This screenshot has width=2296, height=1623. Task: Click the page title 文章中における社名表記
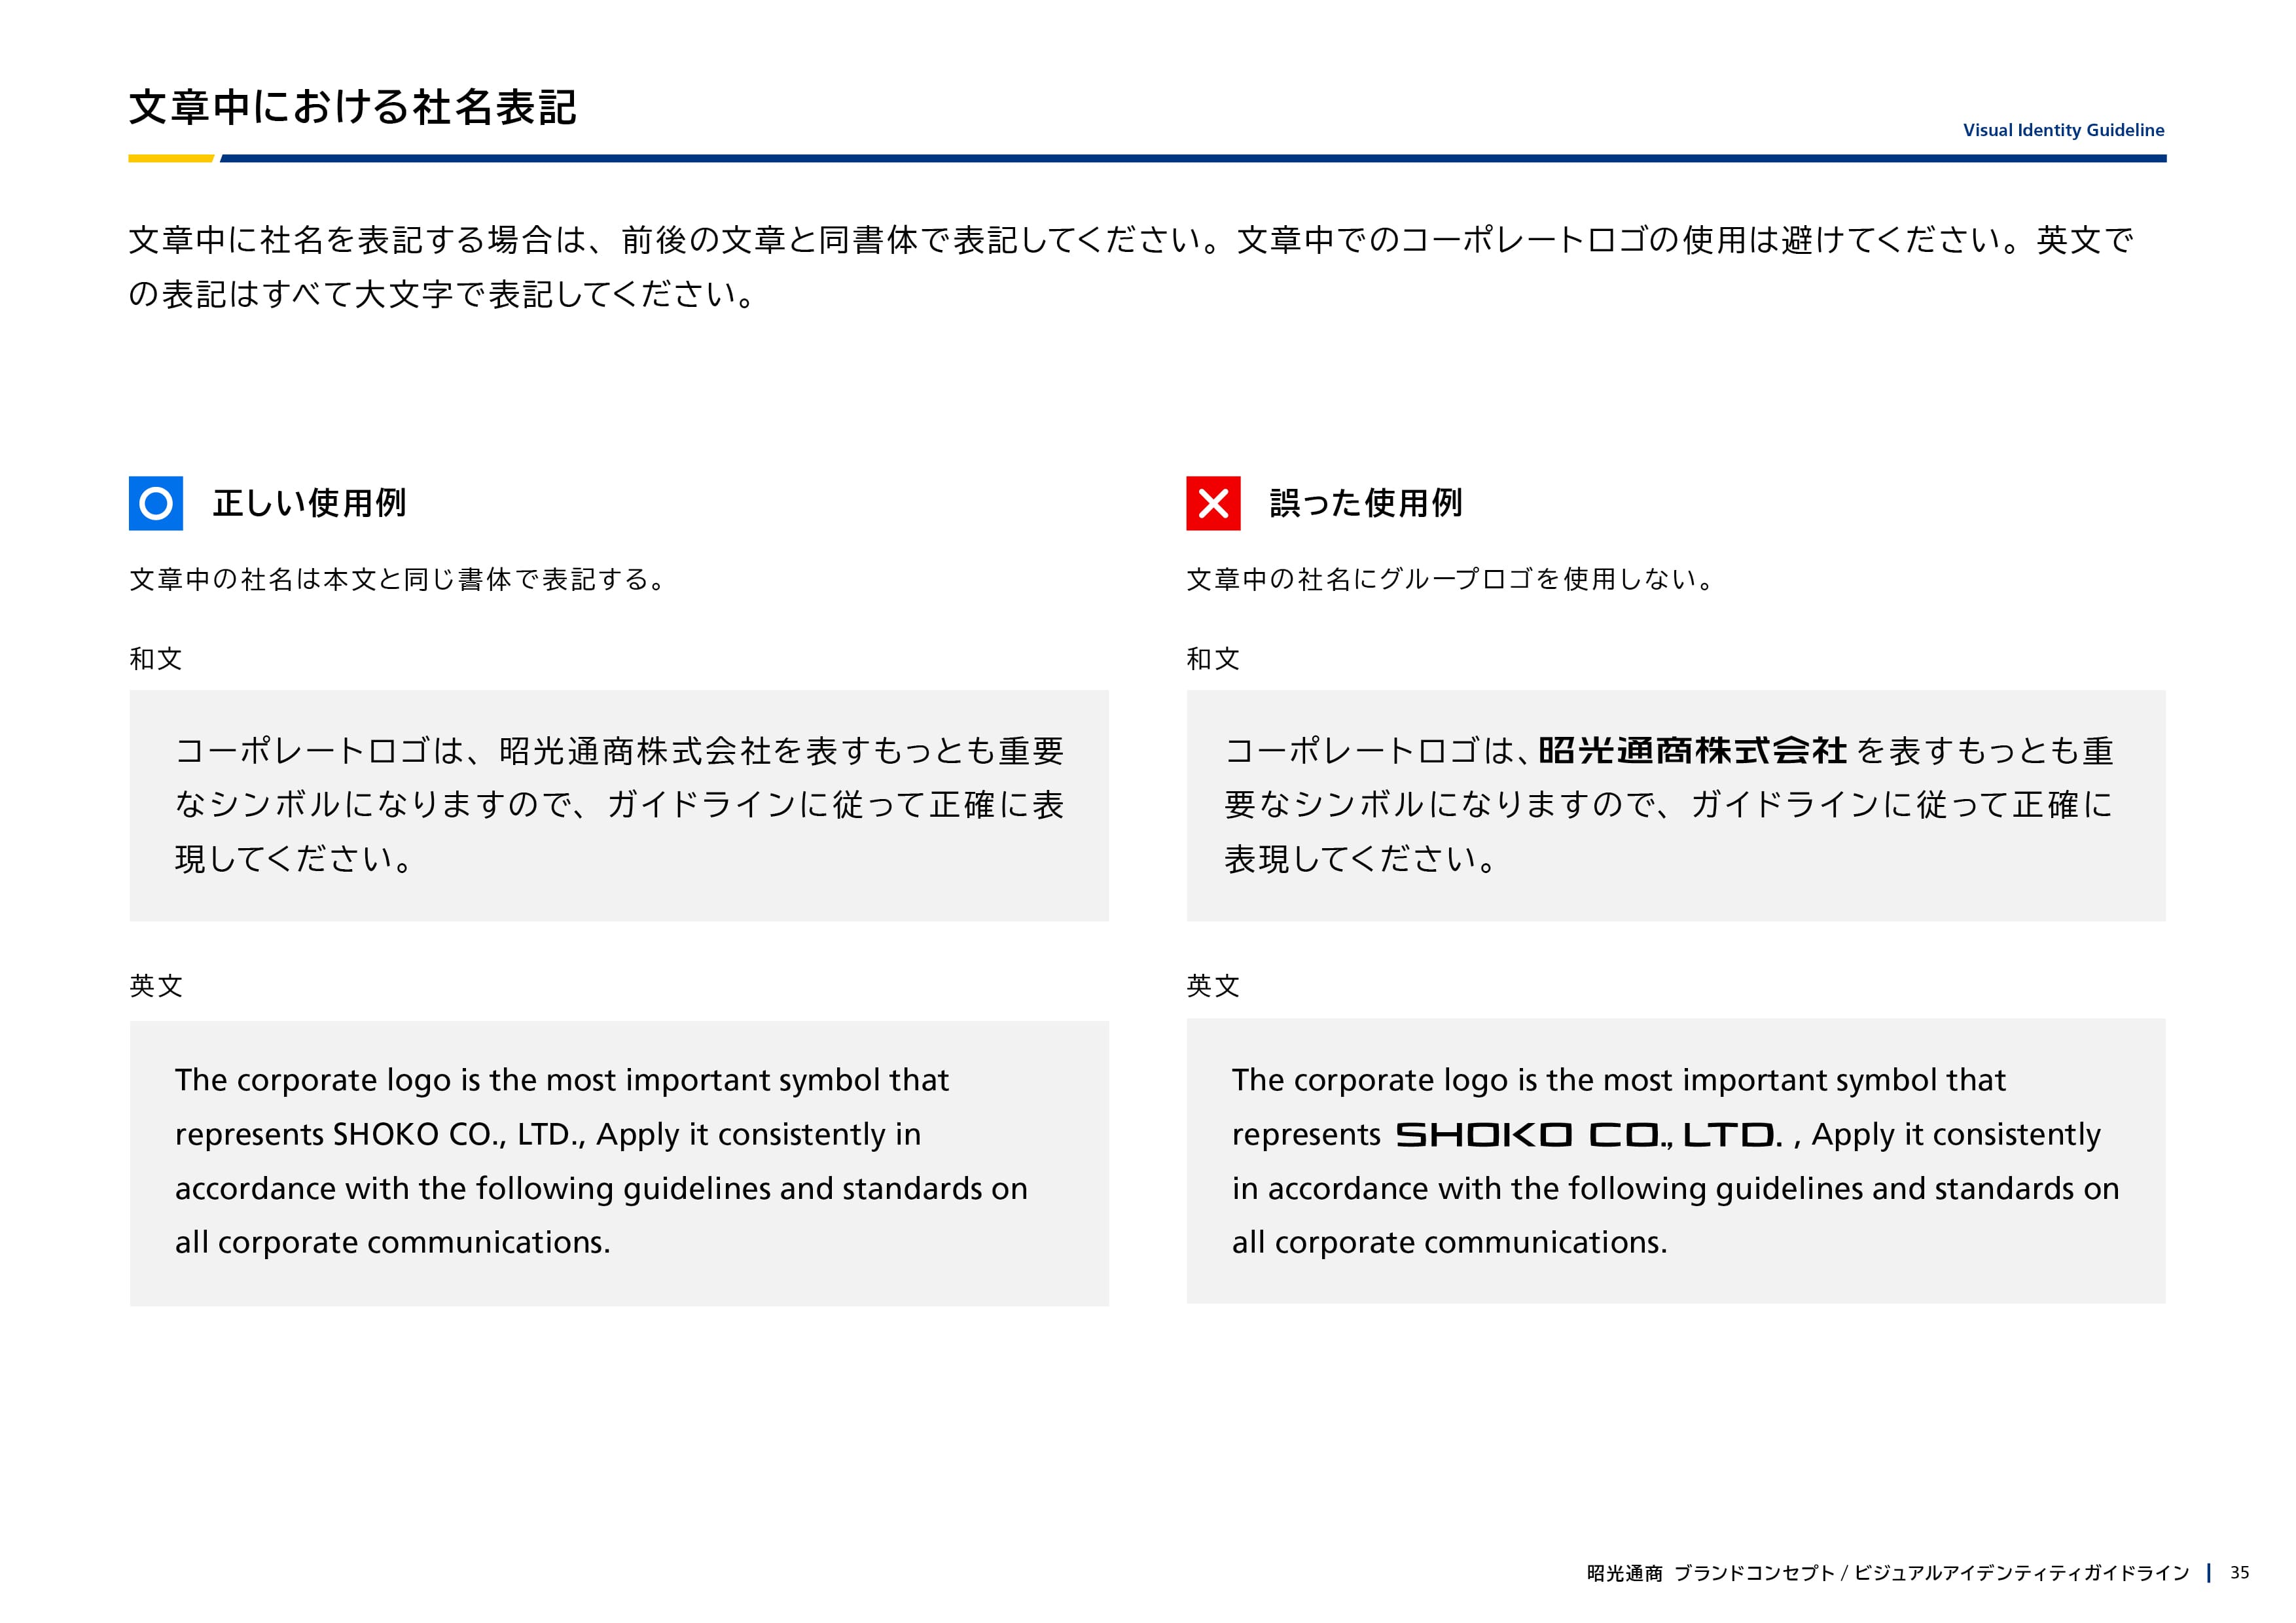point(352,107)
